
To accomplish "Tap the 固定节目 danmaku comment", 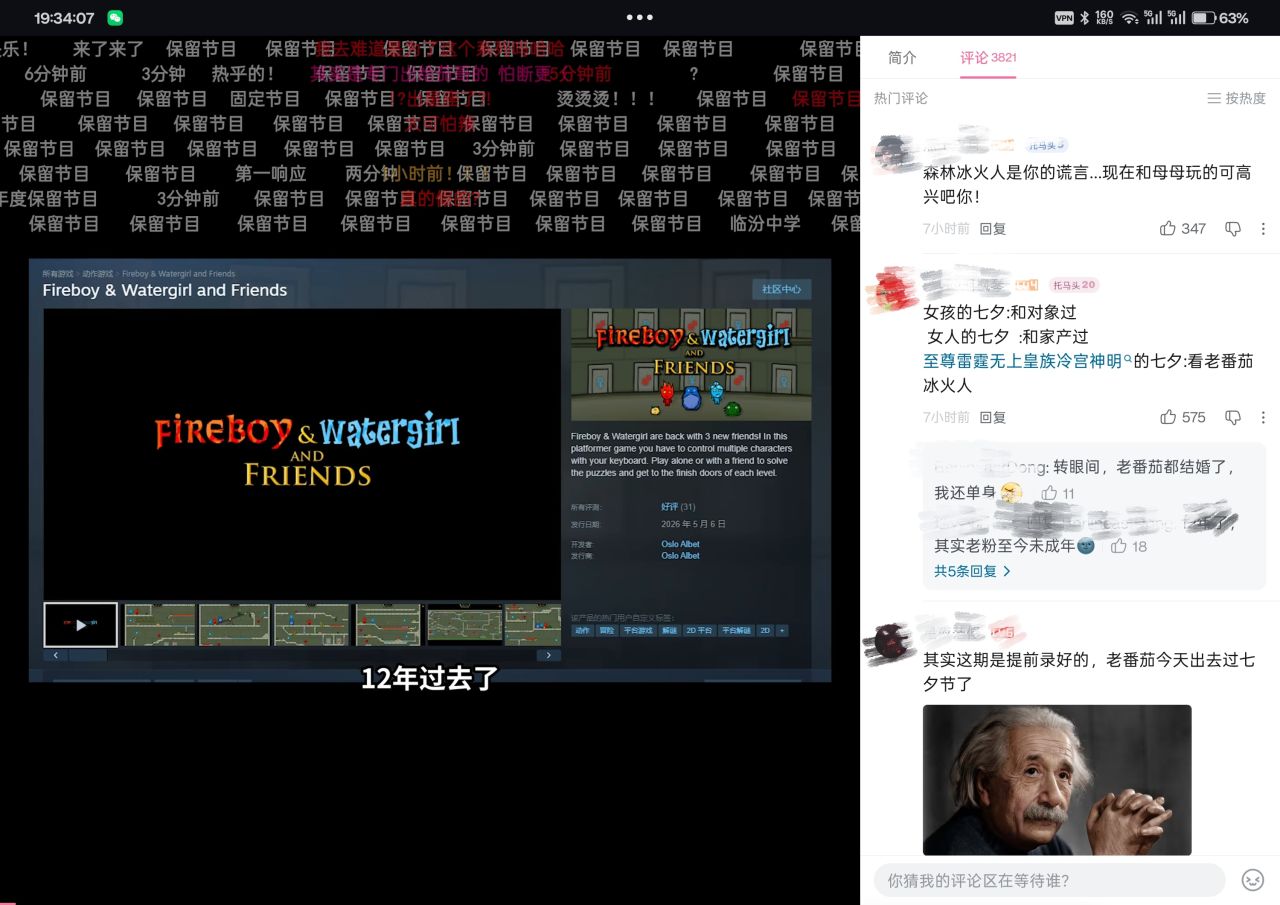I will pos(265,99).
